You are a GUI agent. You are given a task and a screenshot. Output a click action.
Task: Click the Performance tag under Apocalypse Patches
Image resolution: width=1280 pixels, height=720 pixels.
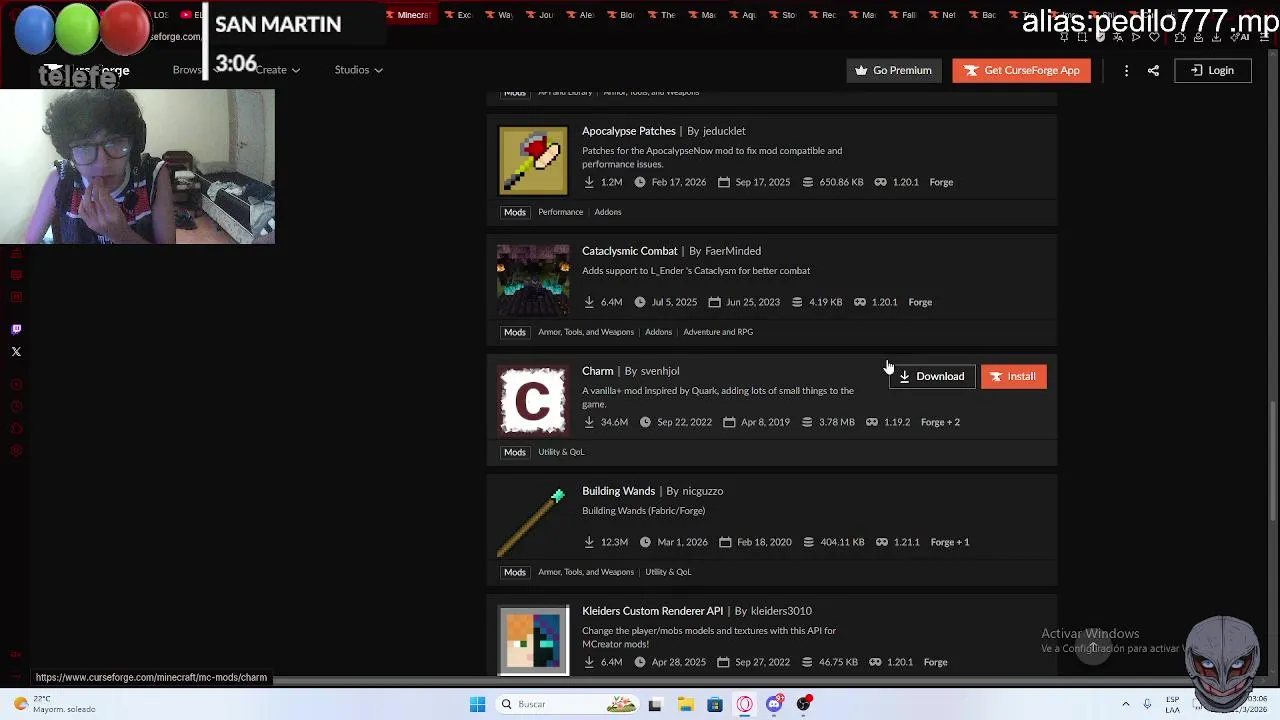560,212
